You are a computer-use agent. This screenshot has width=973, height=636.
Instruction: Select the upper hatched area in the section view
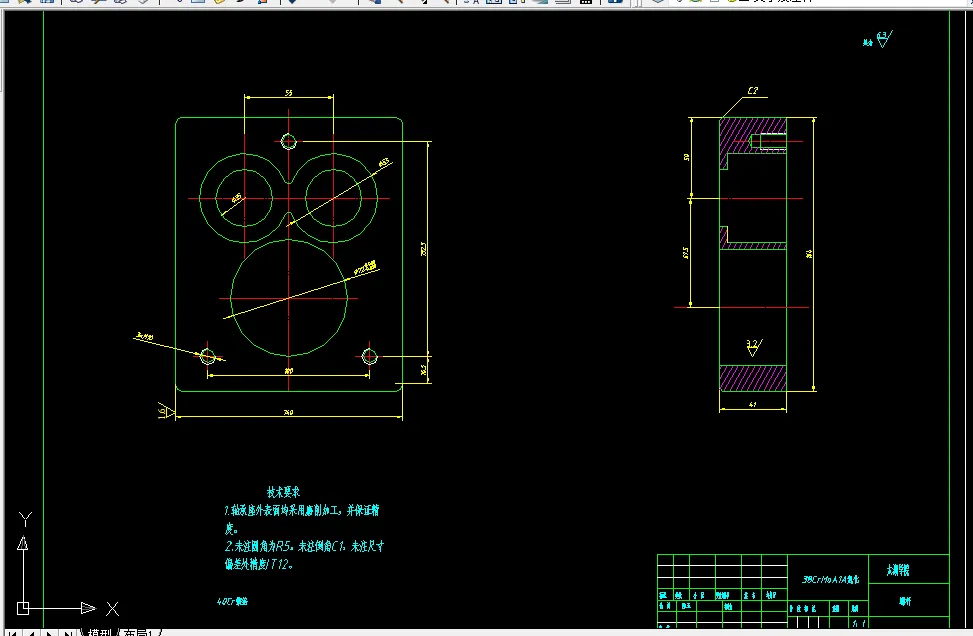tap(738, 130)
